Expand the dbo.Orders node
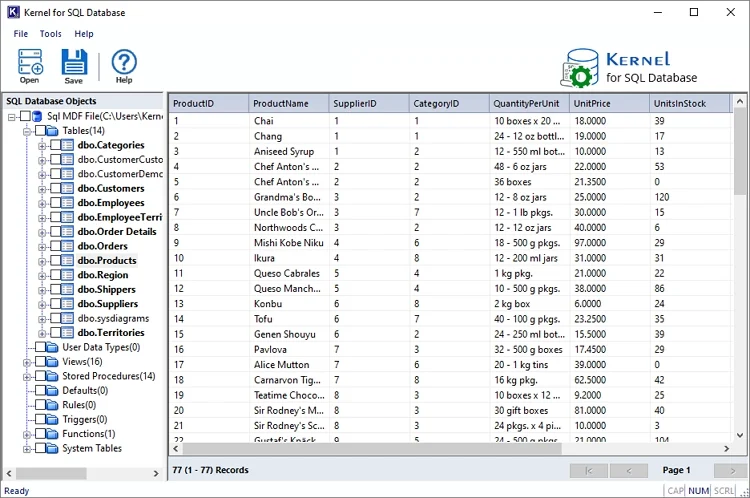The width and height of the screenshot is (750, 498). tap(42, 247)
